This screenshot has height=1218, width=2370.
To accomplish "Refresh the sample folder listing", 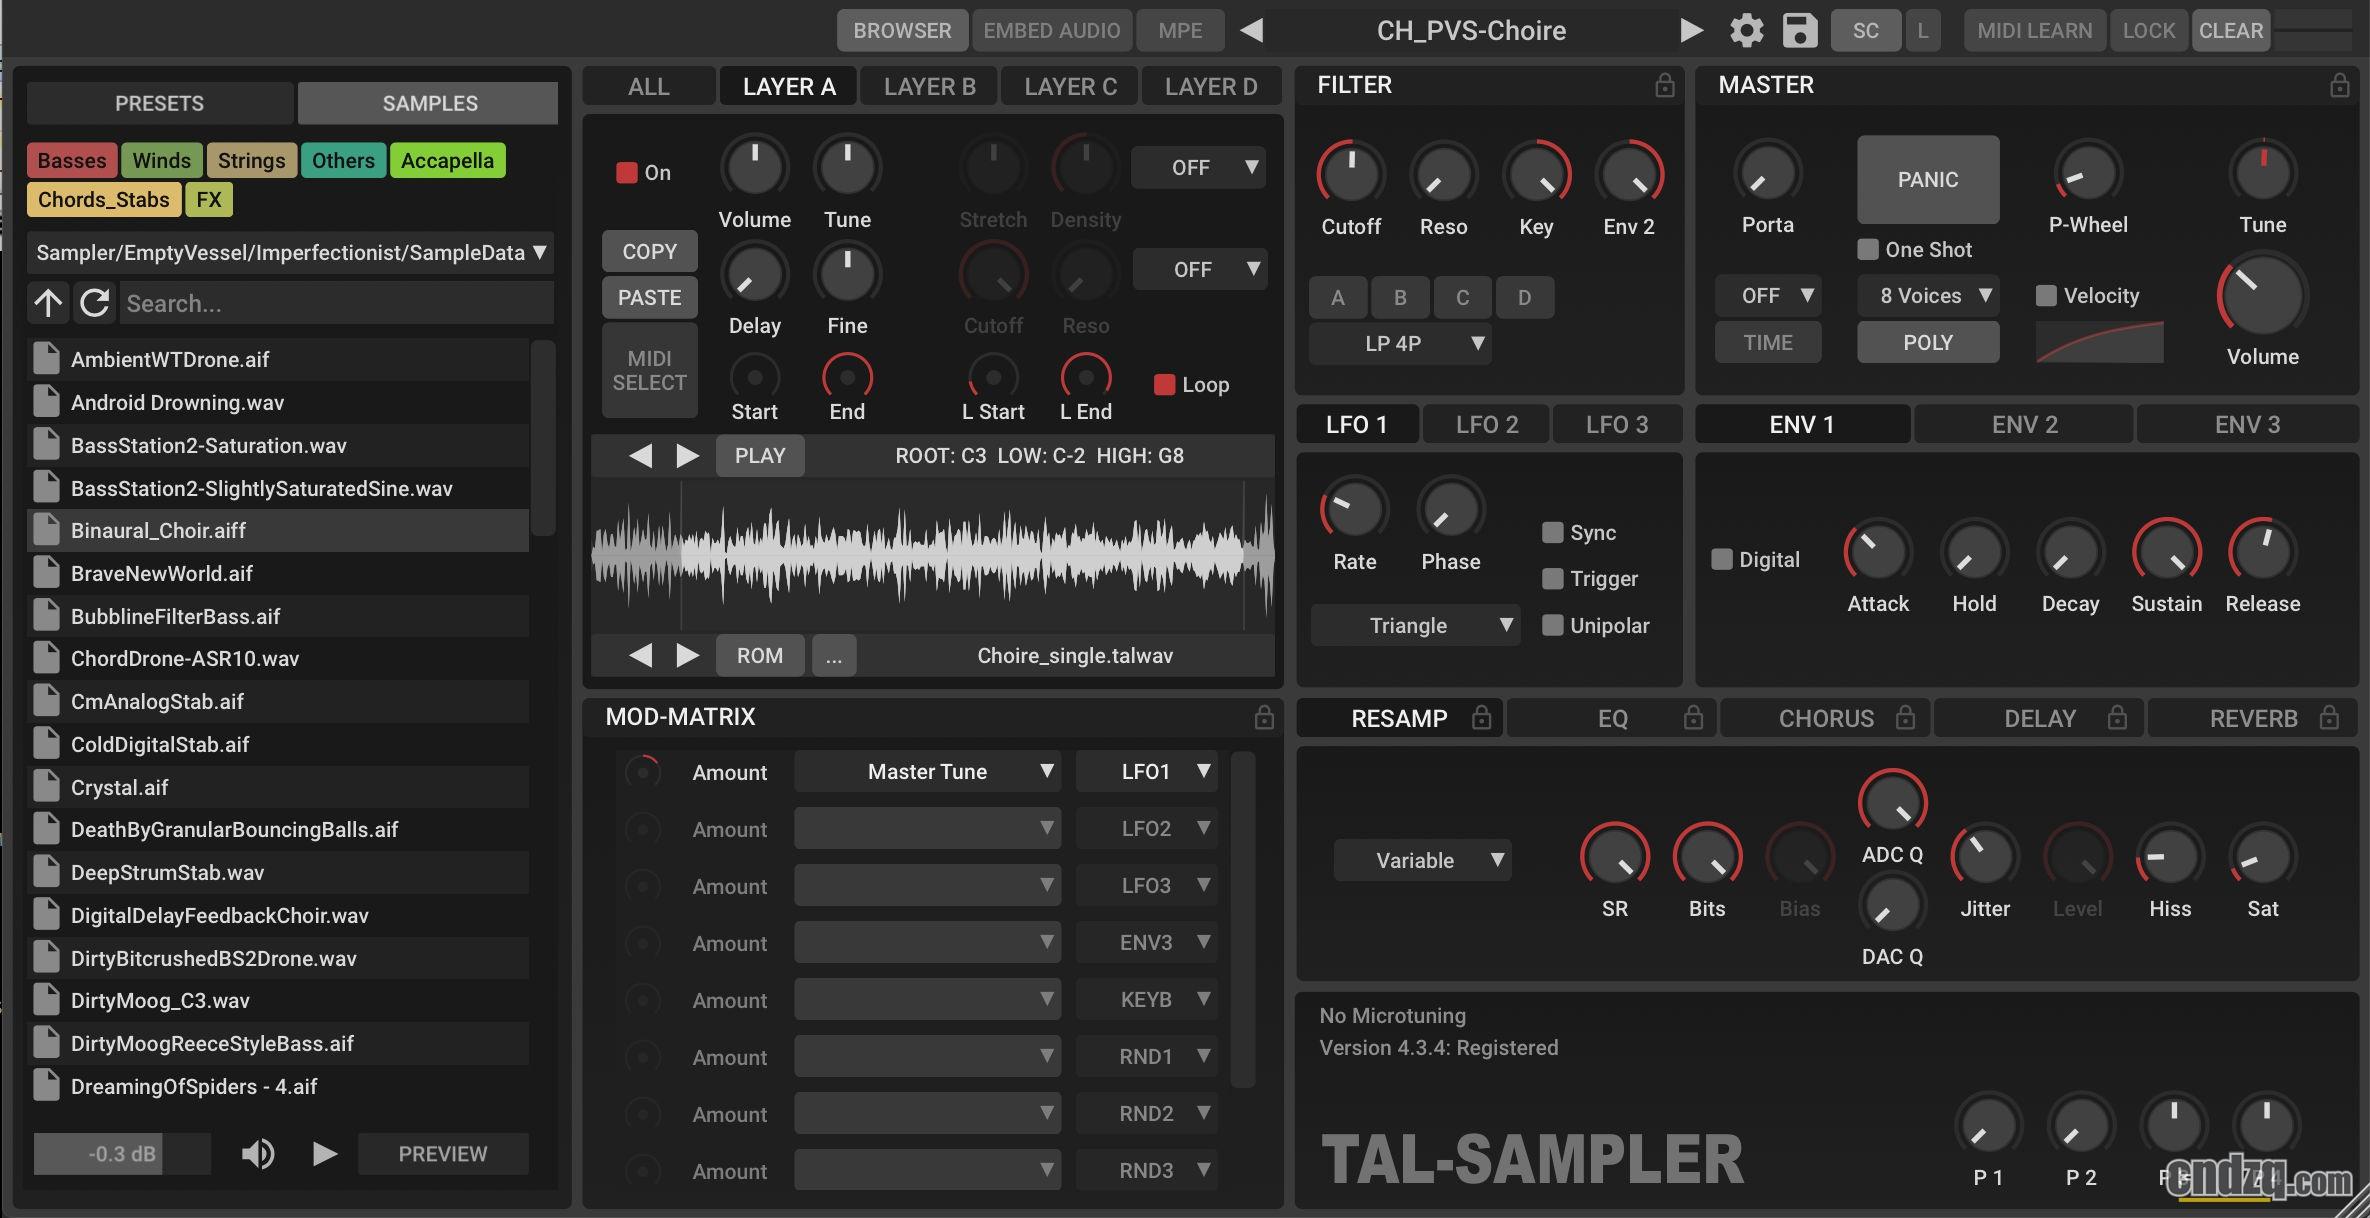I will click(x=94, y=302).
